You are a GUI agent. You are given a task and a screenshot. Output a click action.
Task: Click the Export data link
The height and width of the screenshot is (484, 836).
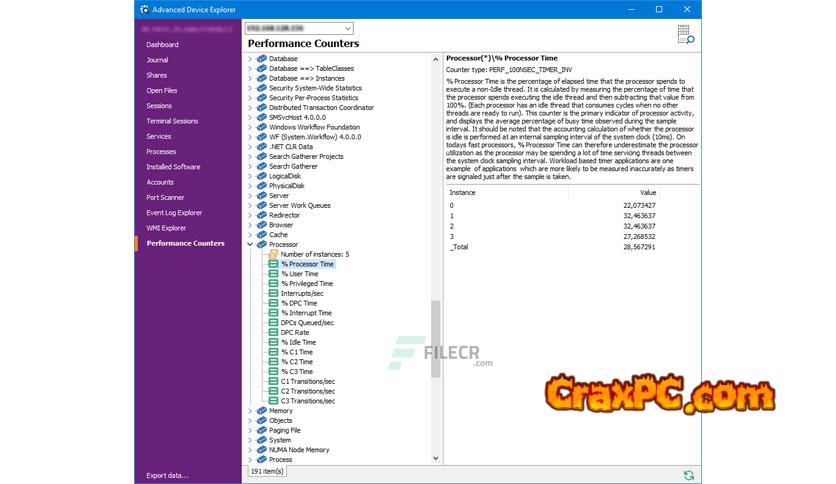[167, 475]
